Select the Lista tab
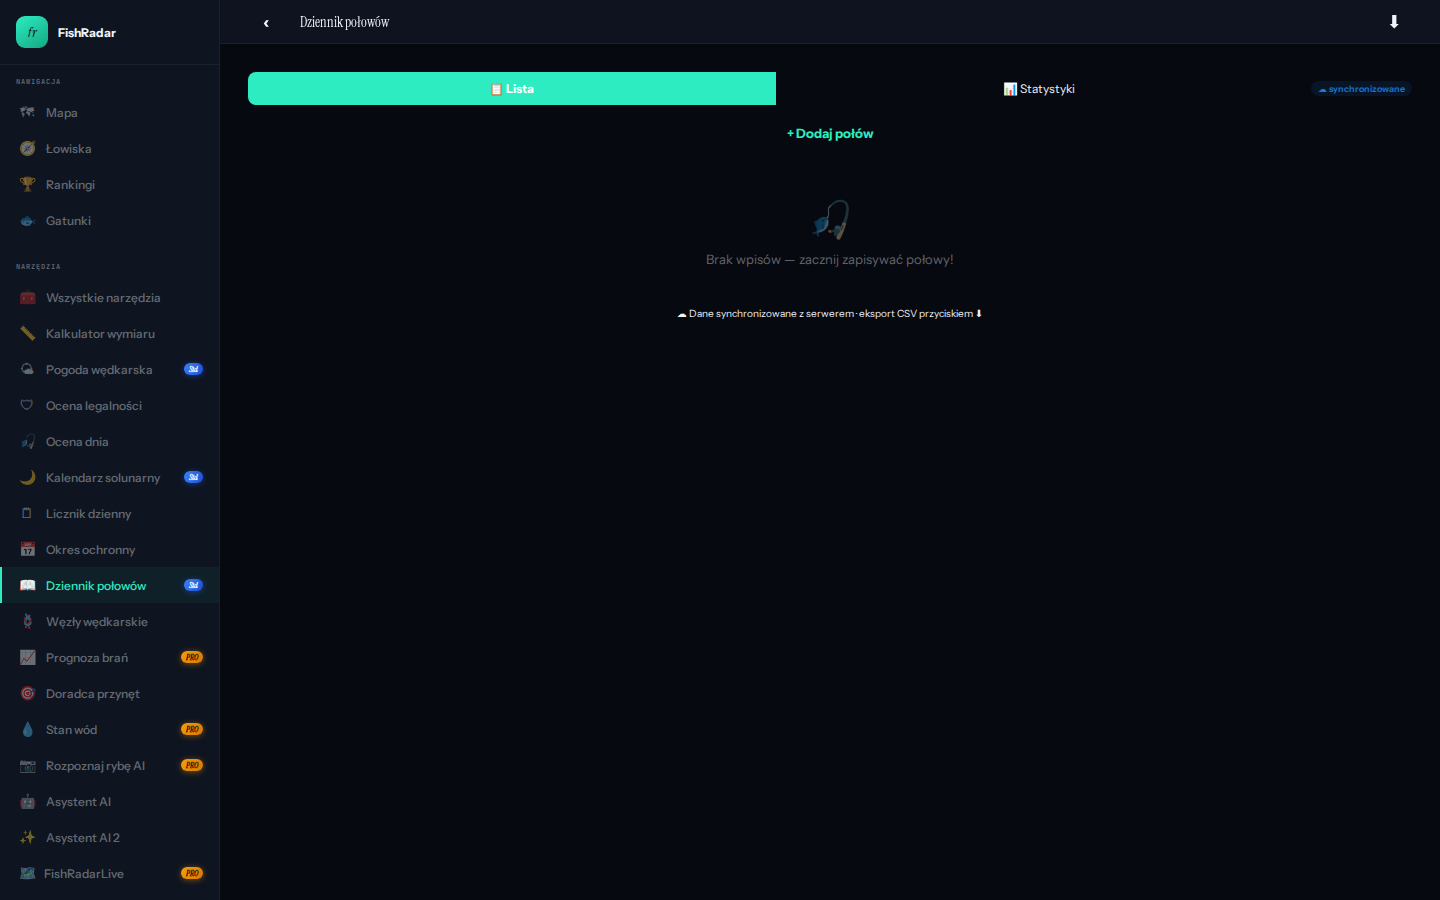 pos(512,89)
